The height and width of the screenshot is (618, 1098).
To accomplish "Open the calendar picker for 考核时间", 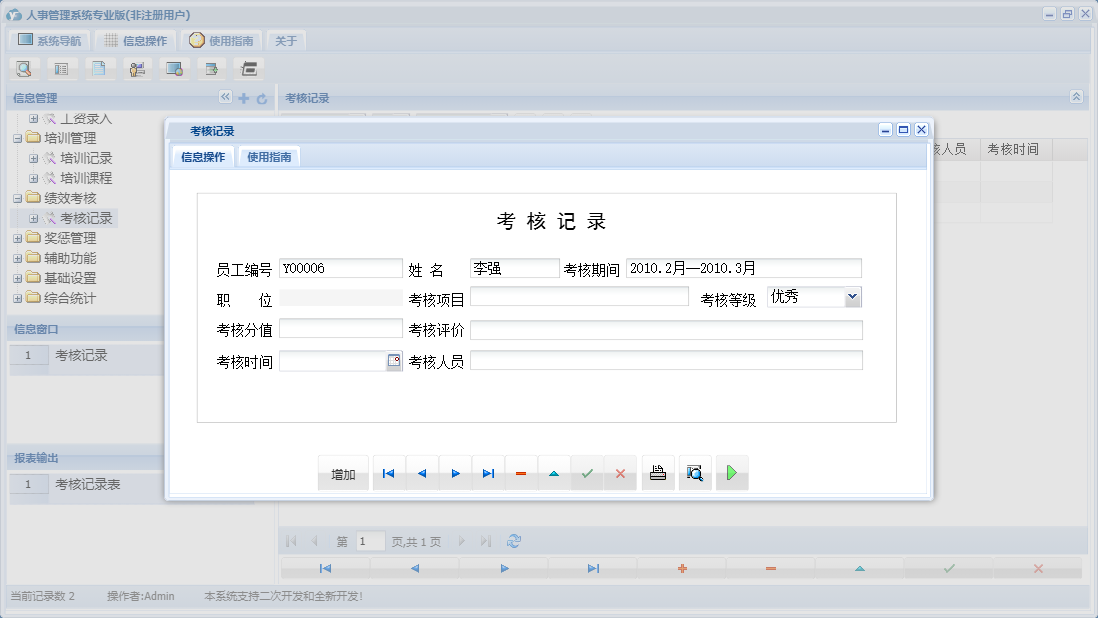I will tap(394, 361).
